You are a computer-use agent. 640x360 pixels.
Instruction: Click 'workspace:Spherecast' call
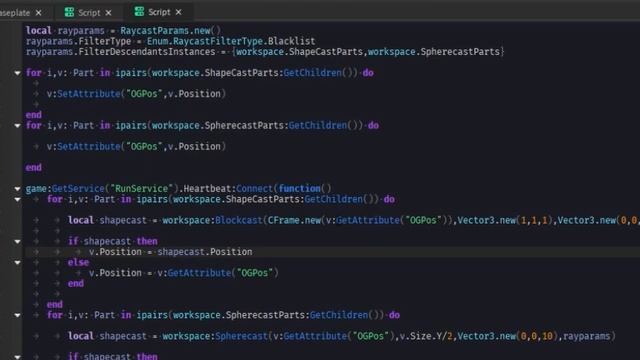pos(215,336)
